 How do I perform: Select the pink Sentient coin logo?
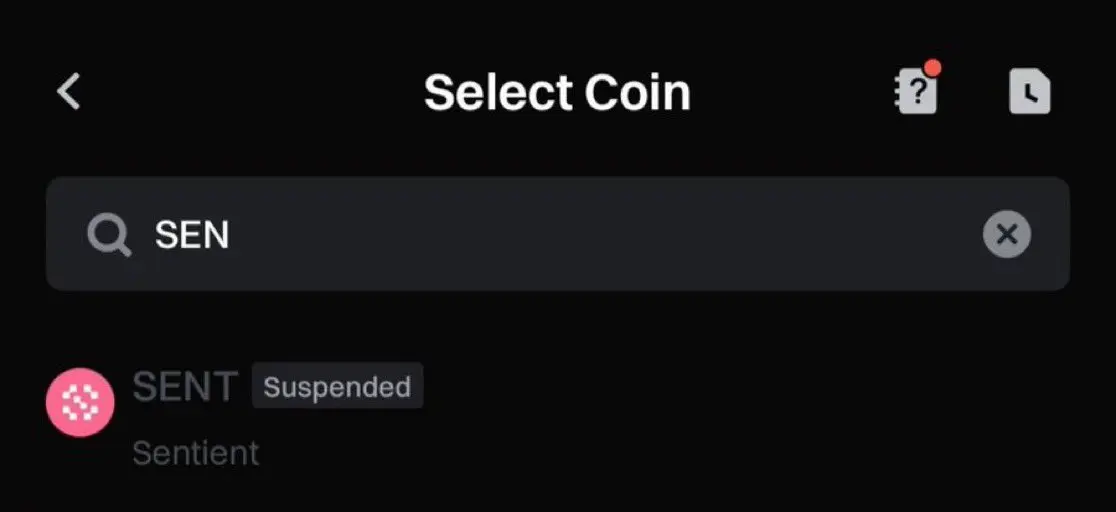pos(80,403)
